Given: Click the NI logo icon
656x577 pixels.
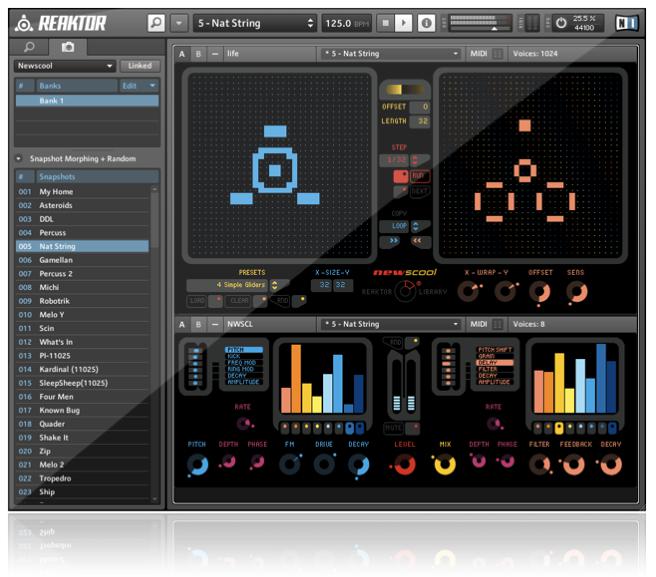Looking at the screenshot, I should click(626, 22).
